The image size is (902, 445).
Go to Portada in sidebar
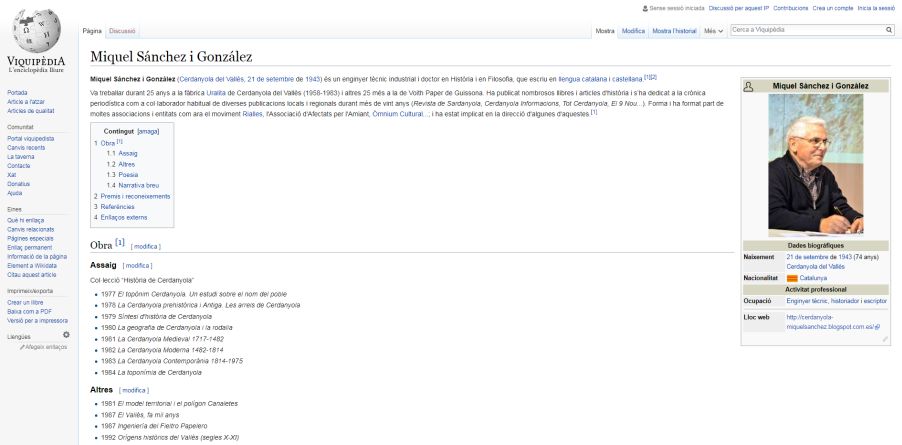point(17,93)
